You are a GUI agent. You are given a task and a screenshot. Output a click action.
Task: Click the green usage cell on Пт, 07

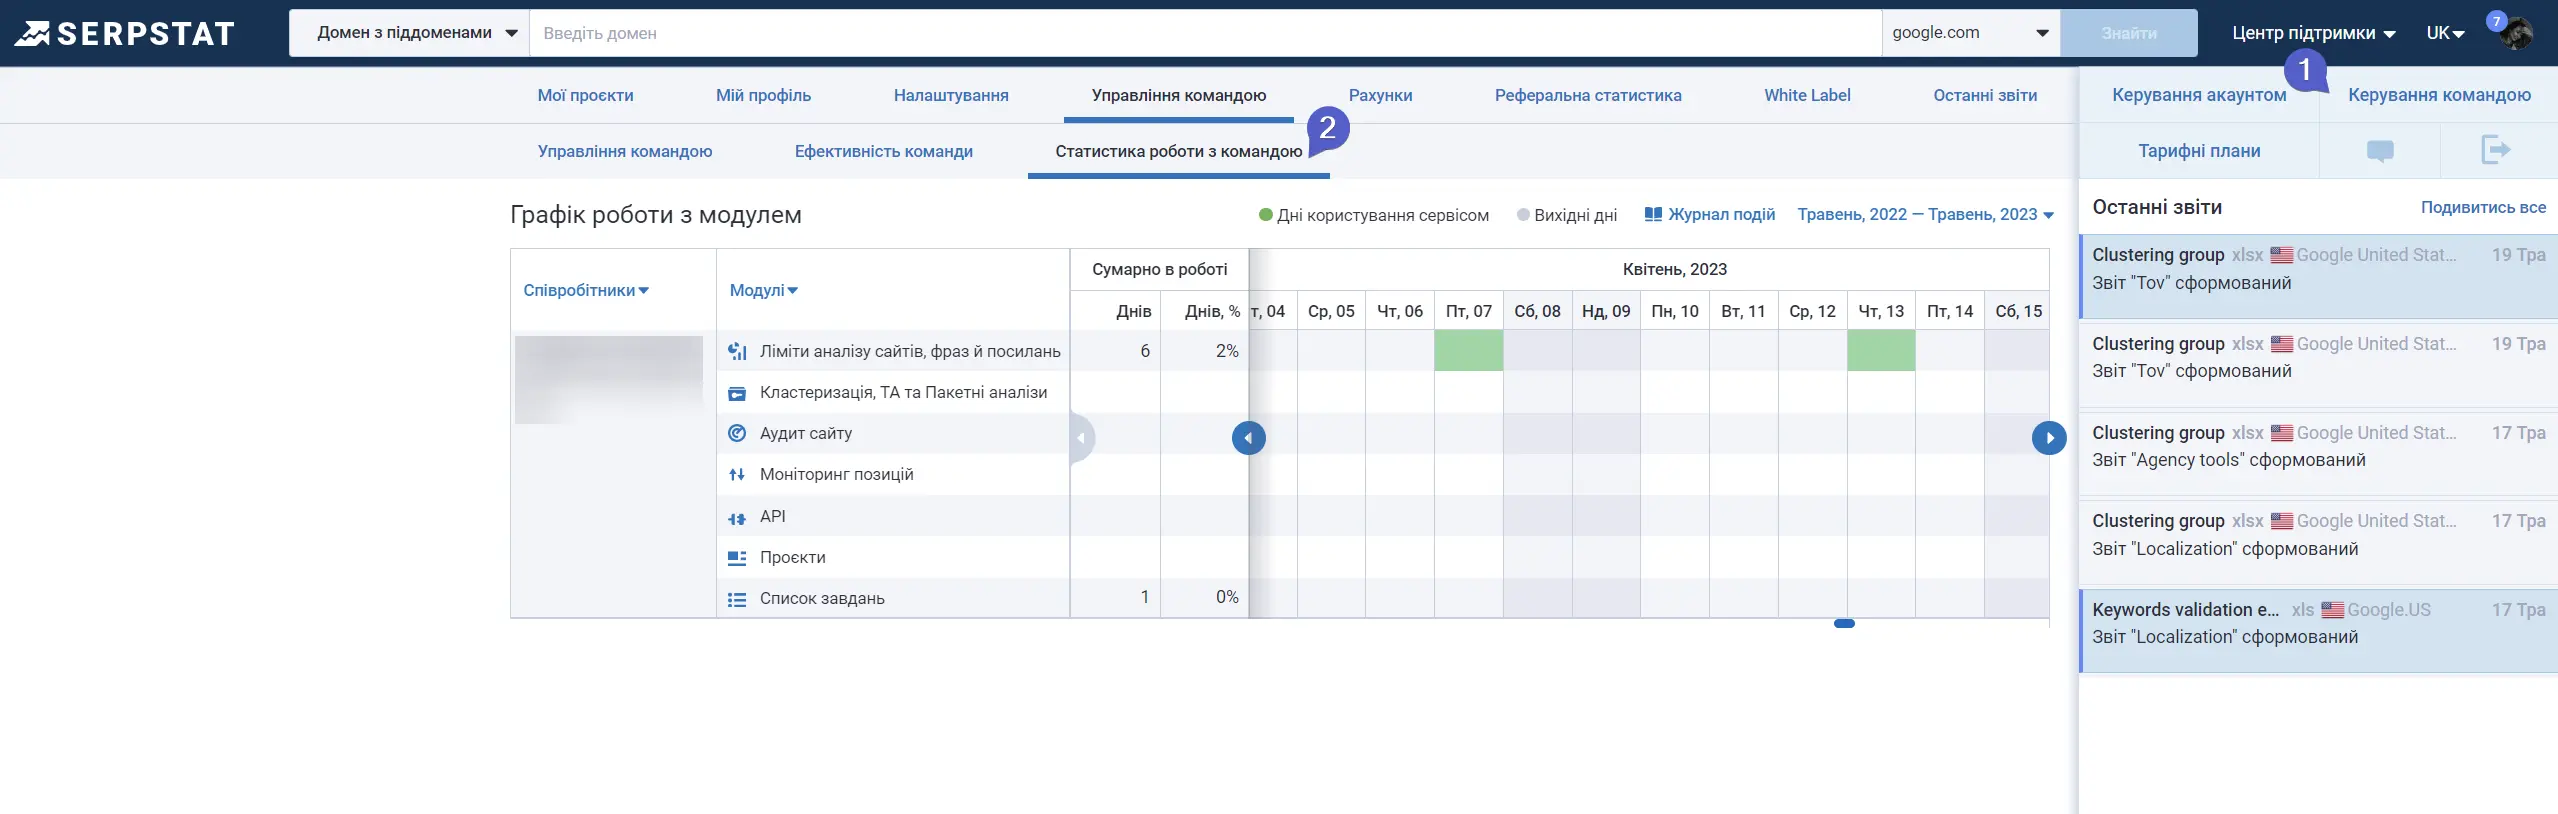coord(1468,351)
